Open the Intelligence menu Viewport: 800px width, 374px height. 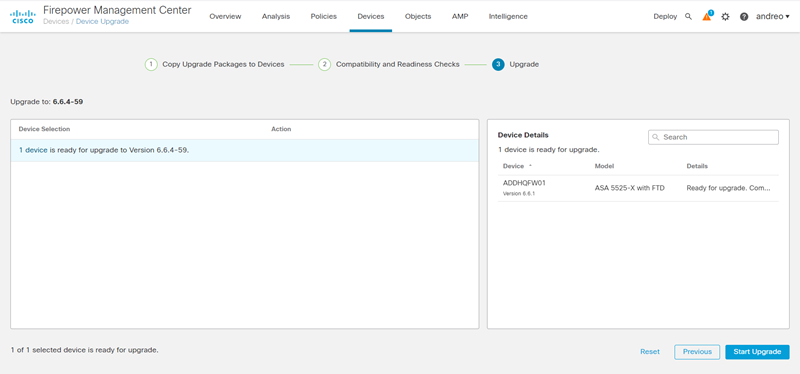(x=508, y=16)
